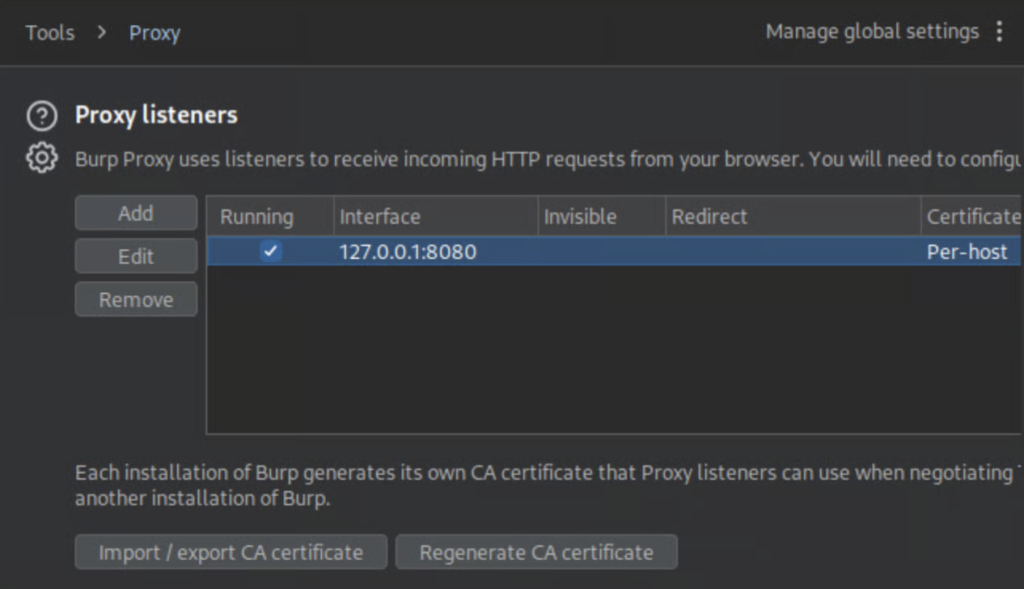Add a new proxy listener
This screenshot has width=1024, height=589.
point(135,212)
